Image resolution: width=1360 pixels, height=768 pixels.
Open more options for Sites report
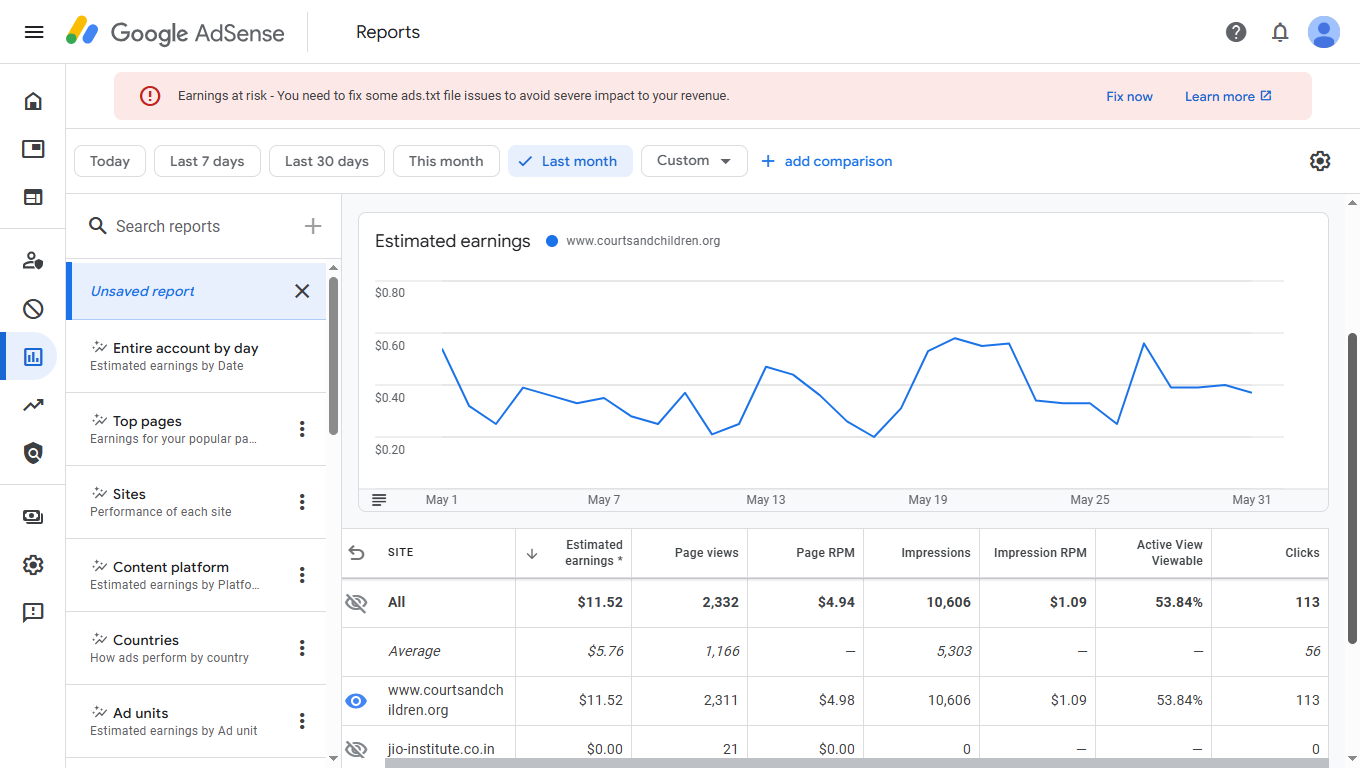pyautogui.click(x=302, y=502)
